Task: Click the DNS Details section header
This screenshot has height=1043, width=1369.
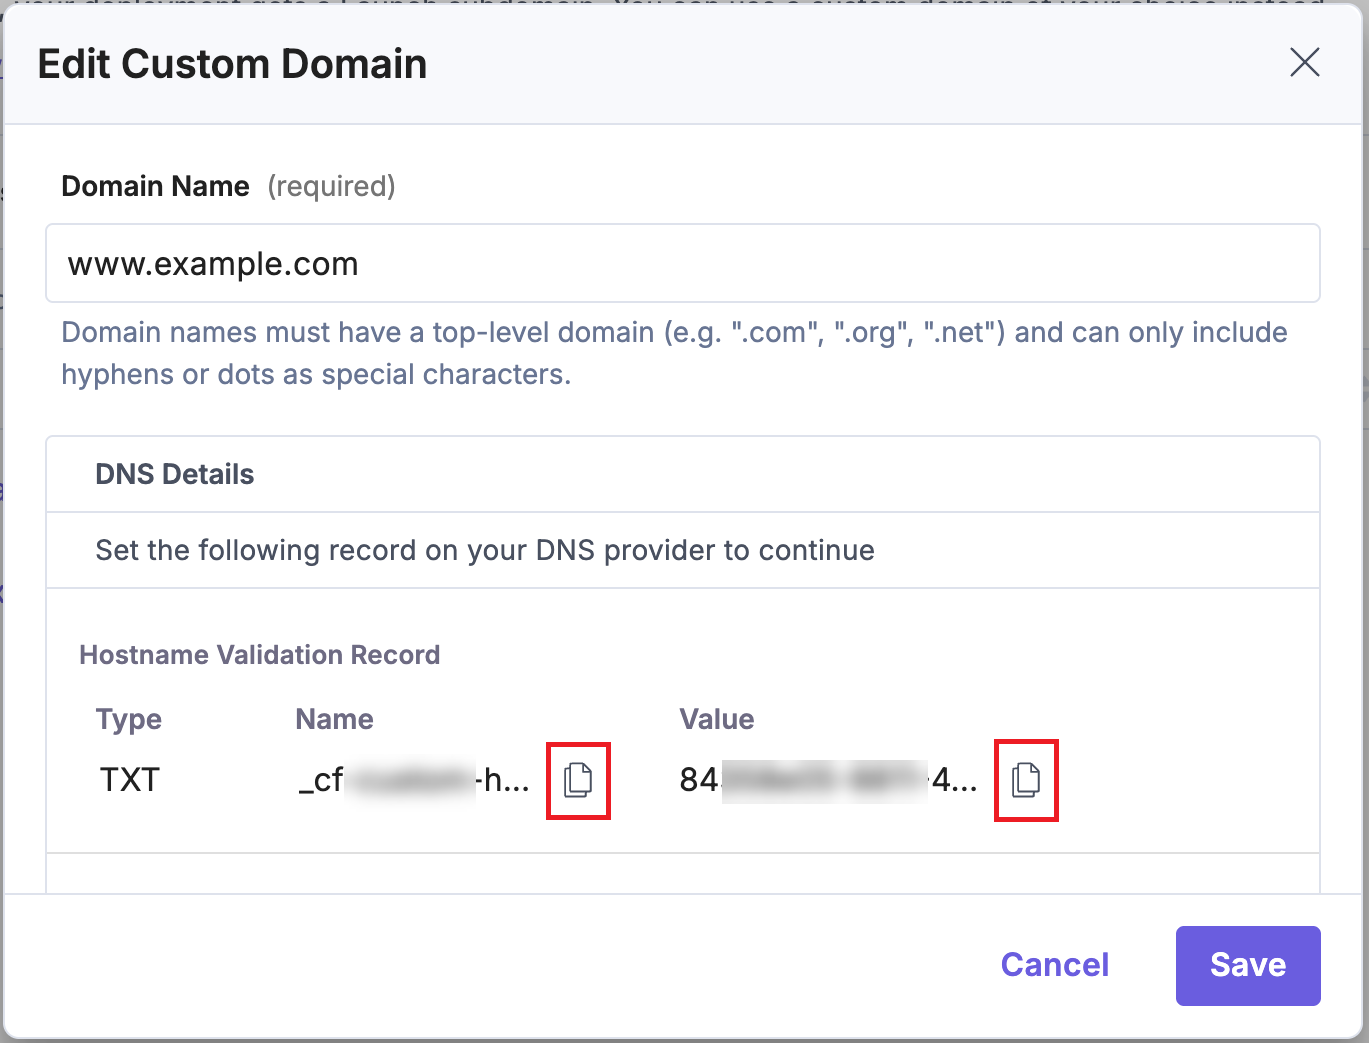Action: [x=174, y=473]
